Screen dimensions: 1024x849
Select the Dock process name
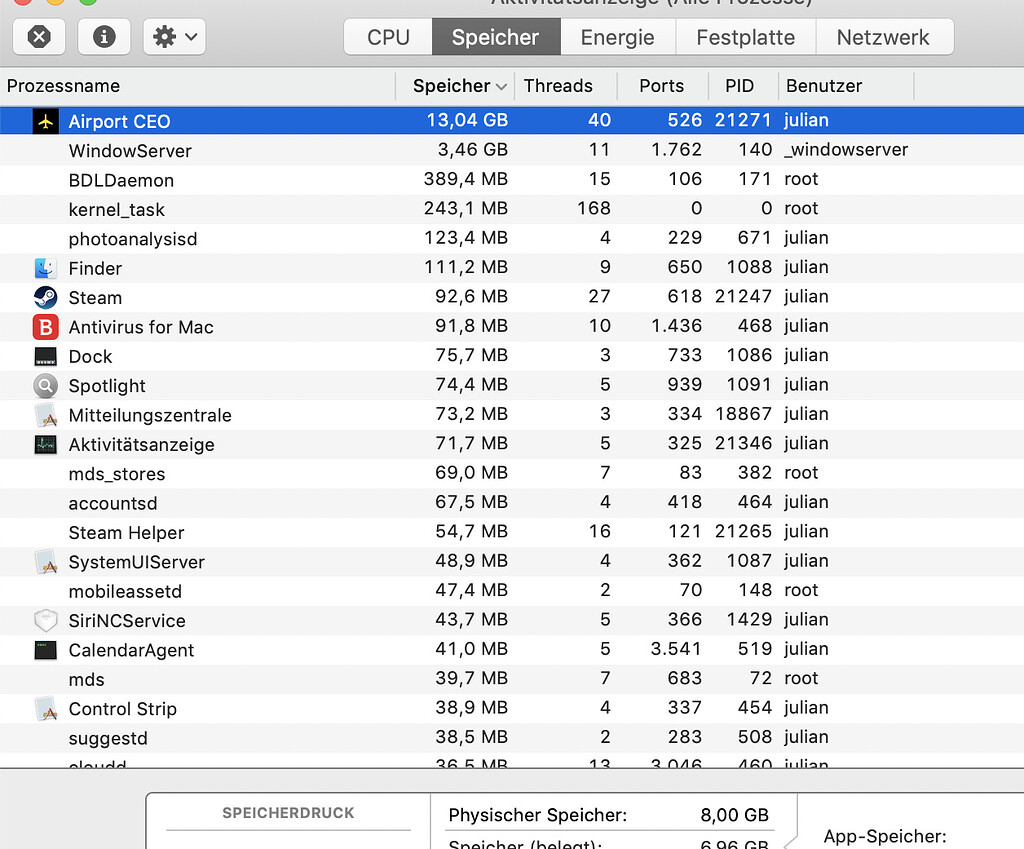point(90,357)
